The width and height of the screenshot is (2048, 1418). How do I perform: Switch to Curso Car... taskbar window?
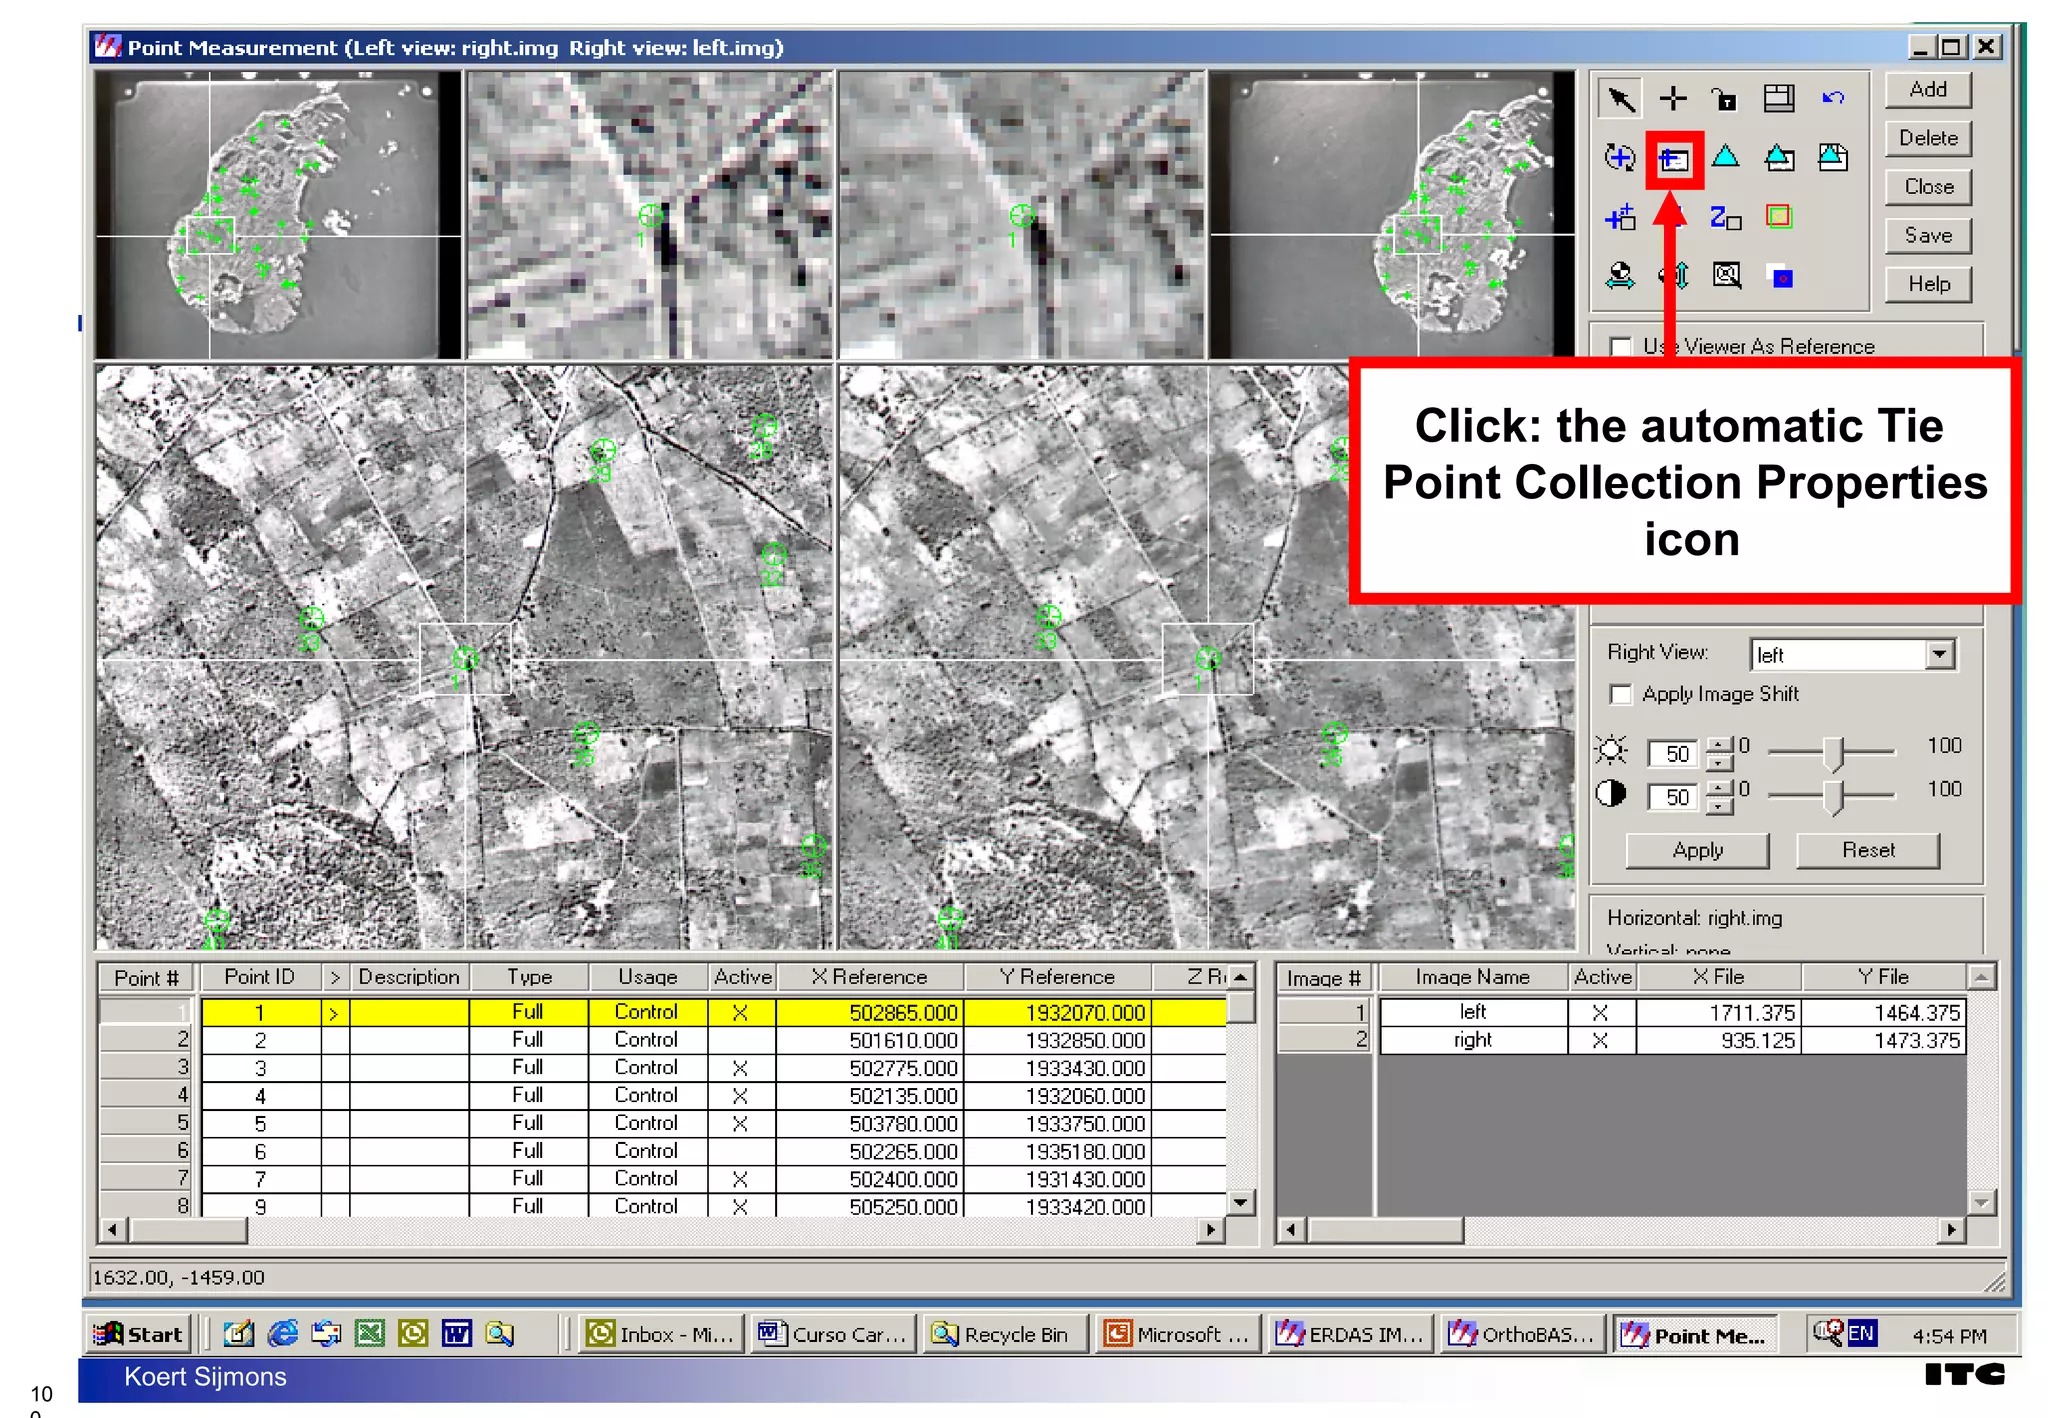point(834,1334)
